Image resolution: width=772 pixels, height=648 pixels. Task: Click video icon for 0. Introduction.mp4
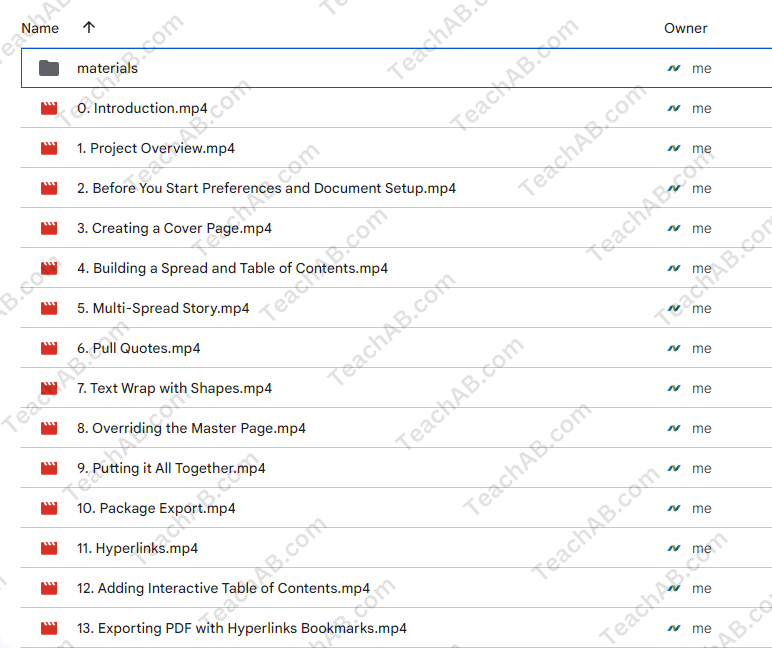click(49, 108)
